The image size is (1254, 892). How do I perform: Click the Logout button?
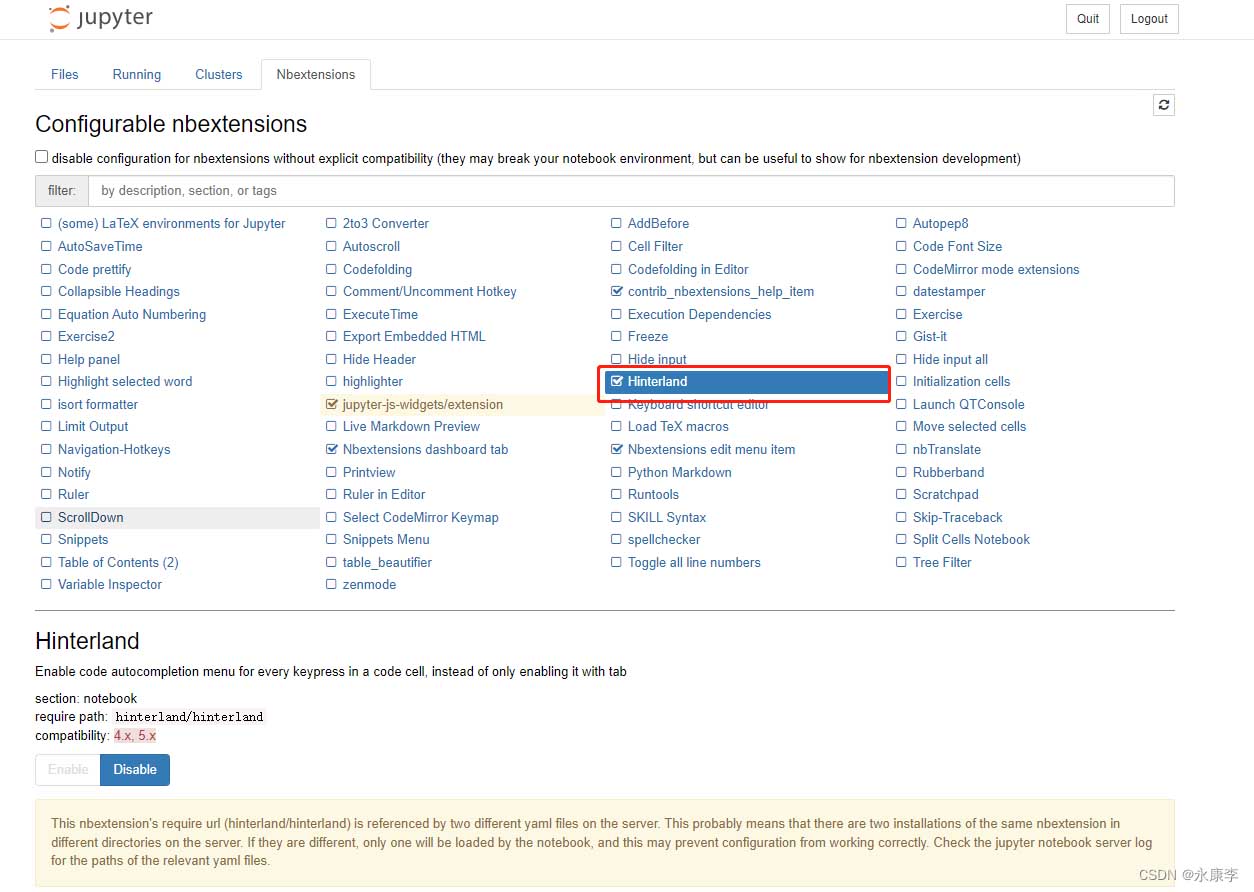pos(1149,19)
